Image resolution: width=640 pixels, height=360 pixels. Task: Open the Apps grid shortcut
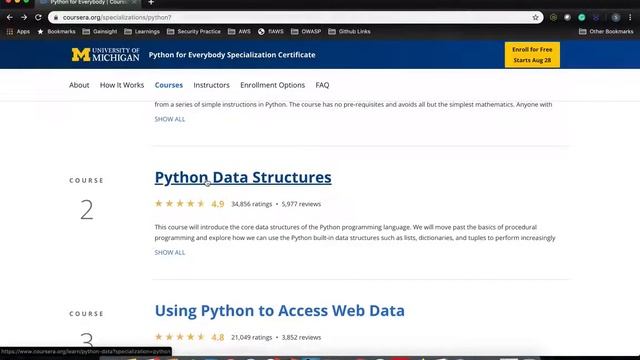point(18,31)
